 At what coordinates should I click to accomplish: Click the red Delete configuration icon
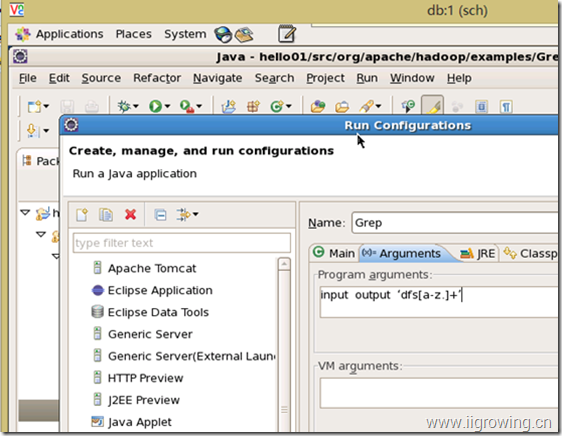pos(130,215)
